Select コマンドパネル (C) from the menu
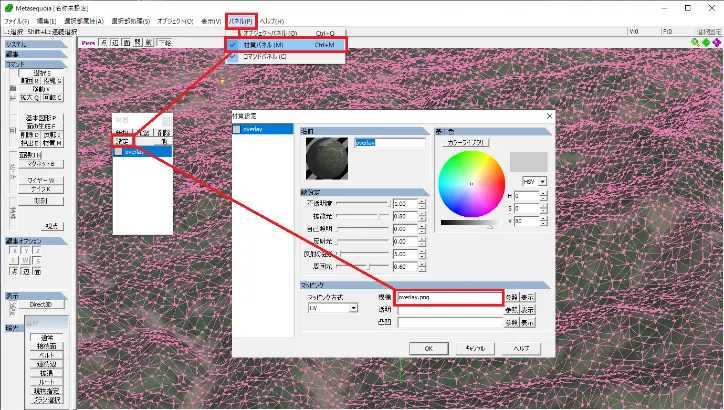This screenshot has height=410, width=724. pos(285,57)
